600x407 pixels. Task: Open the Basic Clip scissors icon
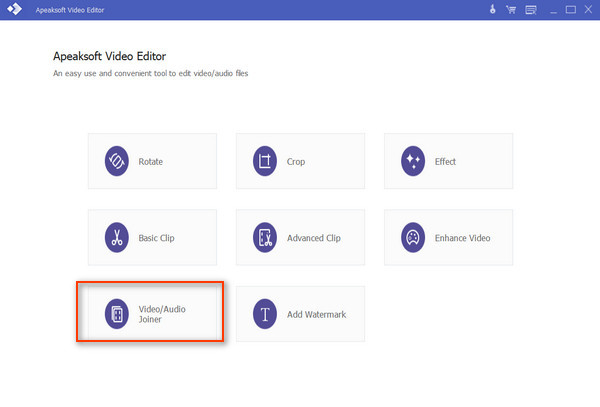[116, 238]
